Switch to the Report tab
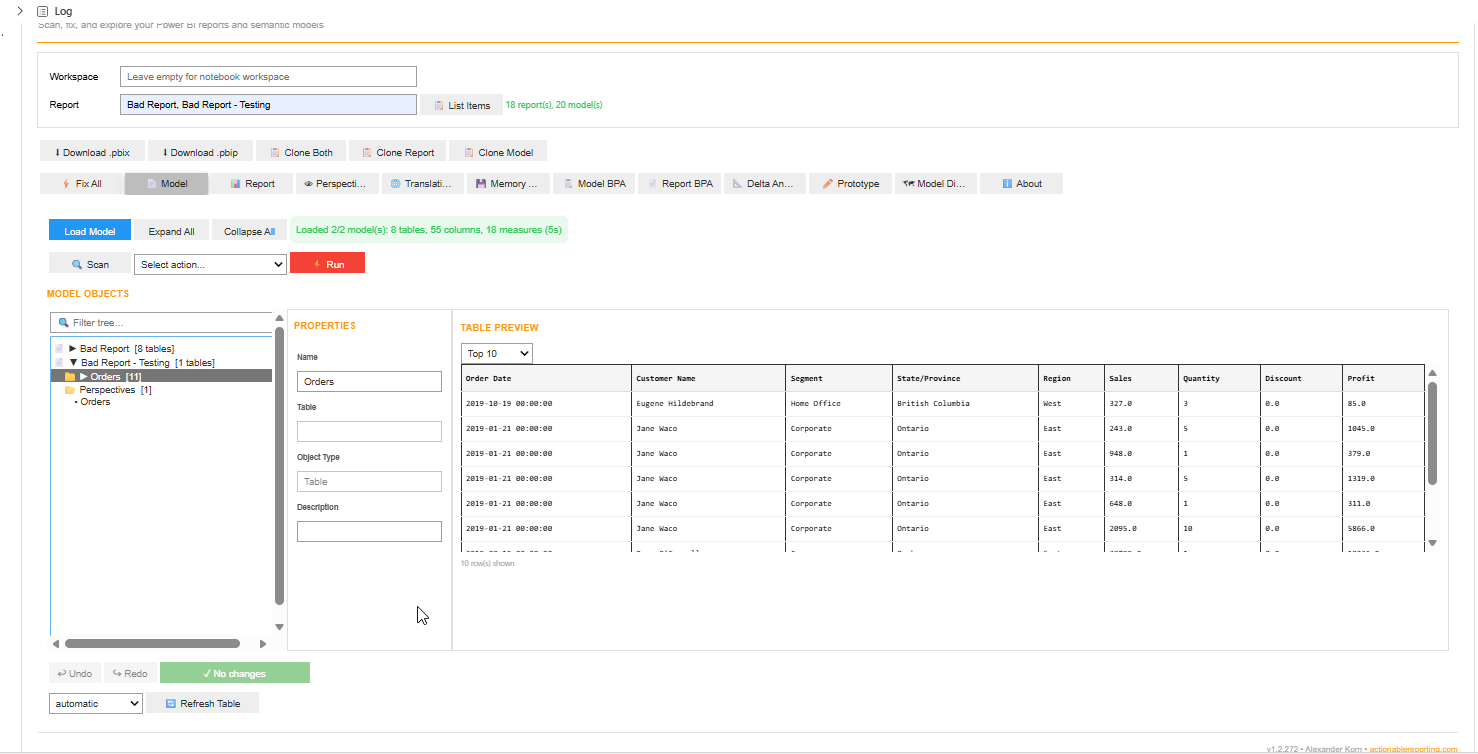This screenshot has width=1478, height=754. [x=252, y=183]
